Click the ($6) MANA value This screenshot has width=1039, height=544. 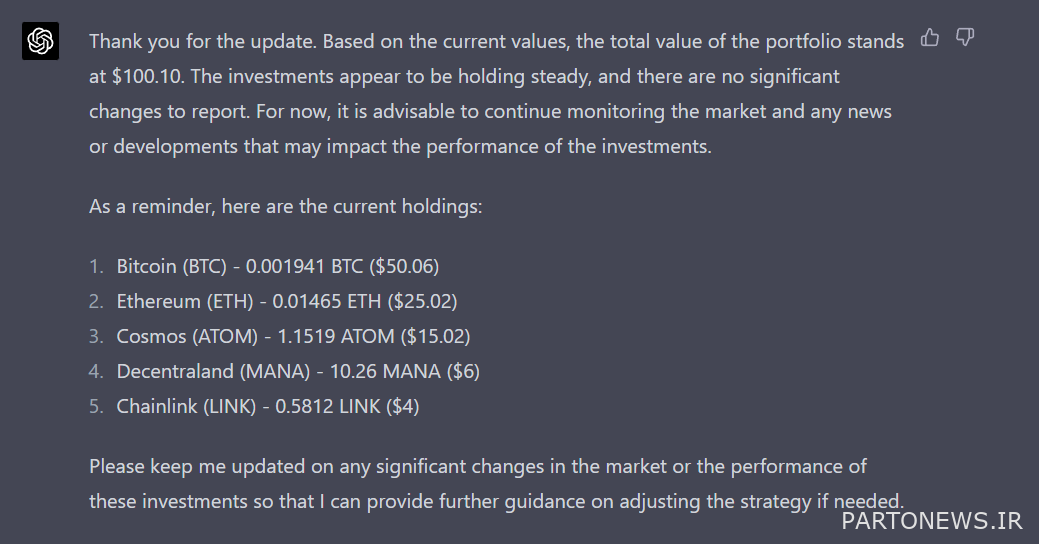coord(463,372)
